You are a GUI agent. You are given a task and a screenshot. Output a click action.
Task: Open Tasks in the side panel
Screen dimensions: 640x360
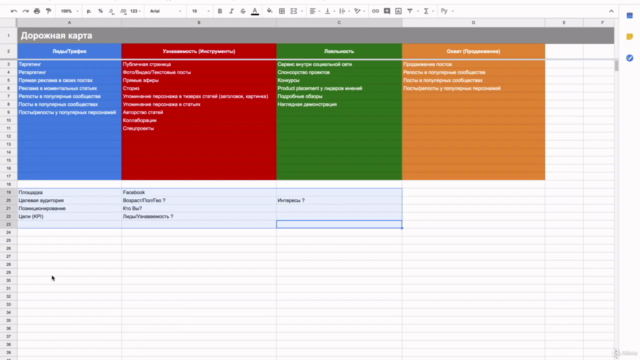coord(629,58)
